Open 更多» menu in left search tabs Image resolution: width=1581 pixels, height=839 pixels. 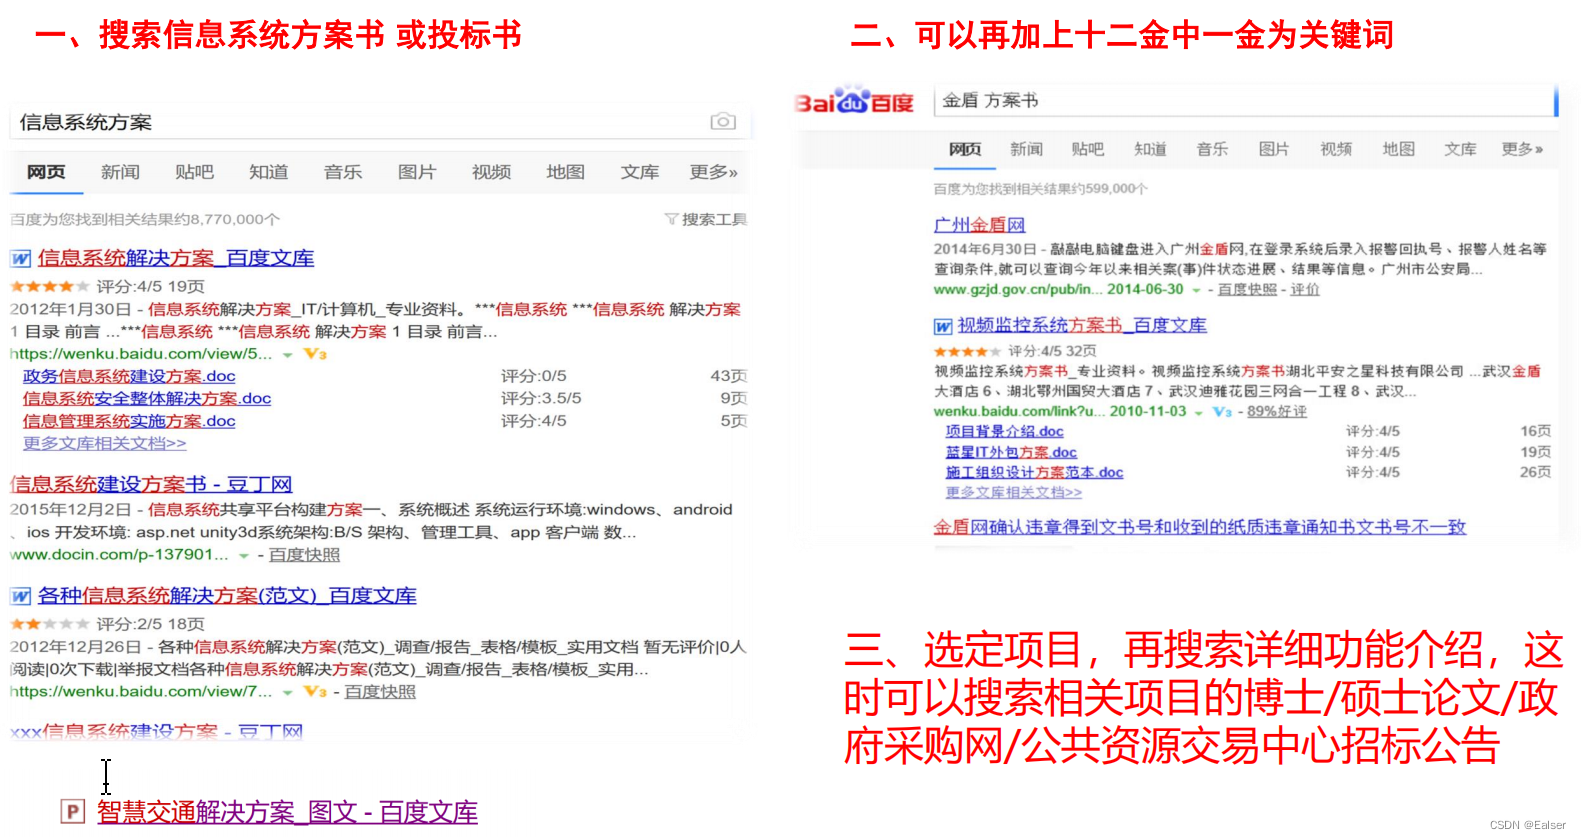713,172
